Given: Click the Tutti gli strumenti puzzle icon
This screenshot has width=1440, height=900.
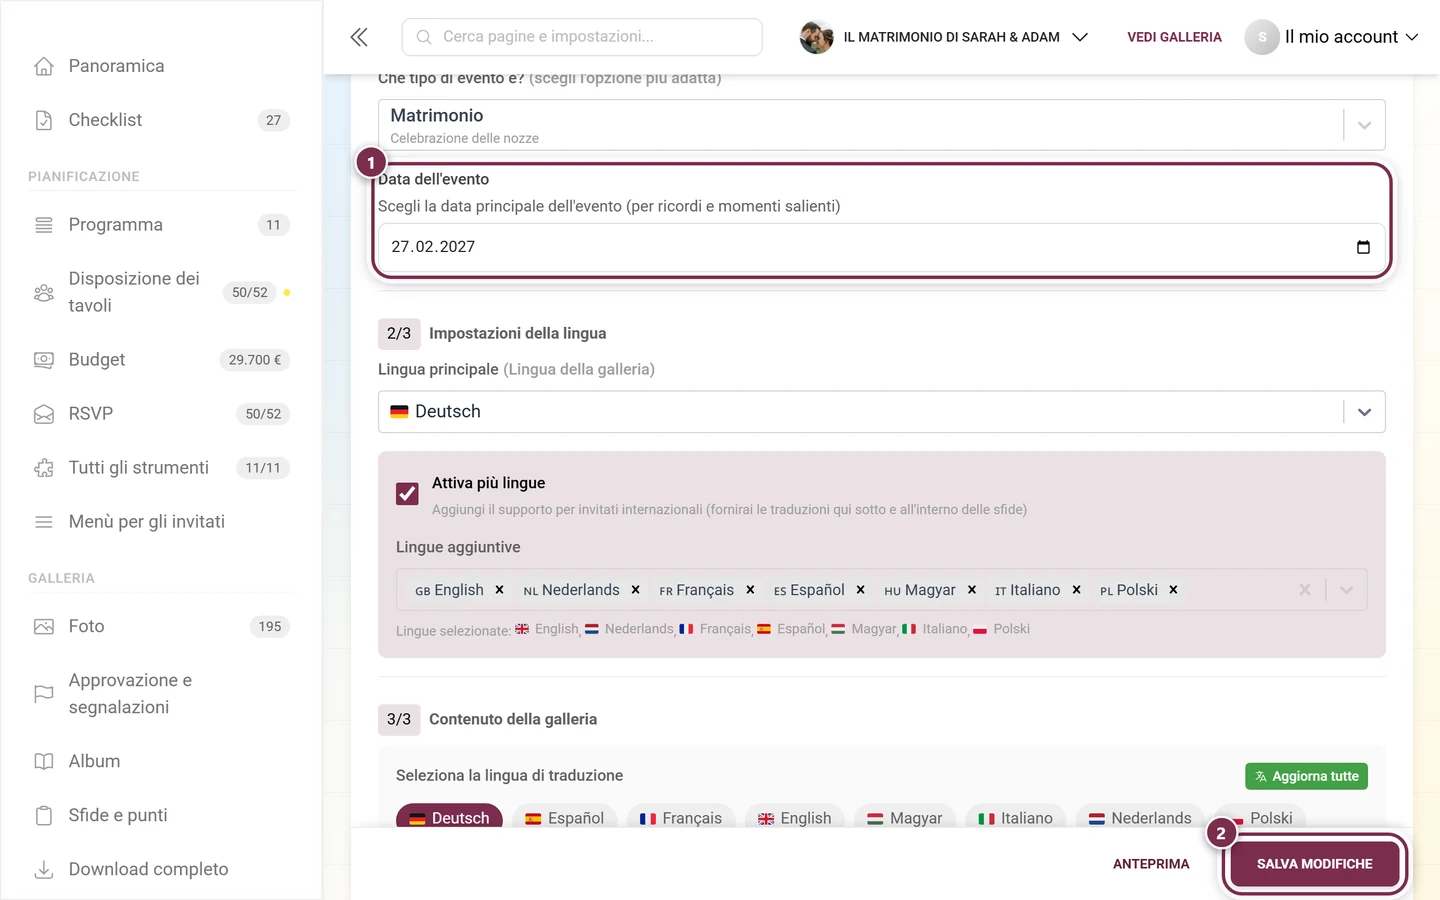Looking at the screenshot, I should [x=44, y=468].
